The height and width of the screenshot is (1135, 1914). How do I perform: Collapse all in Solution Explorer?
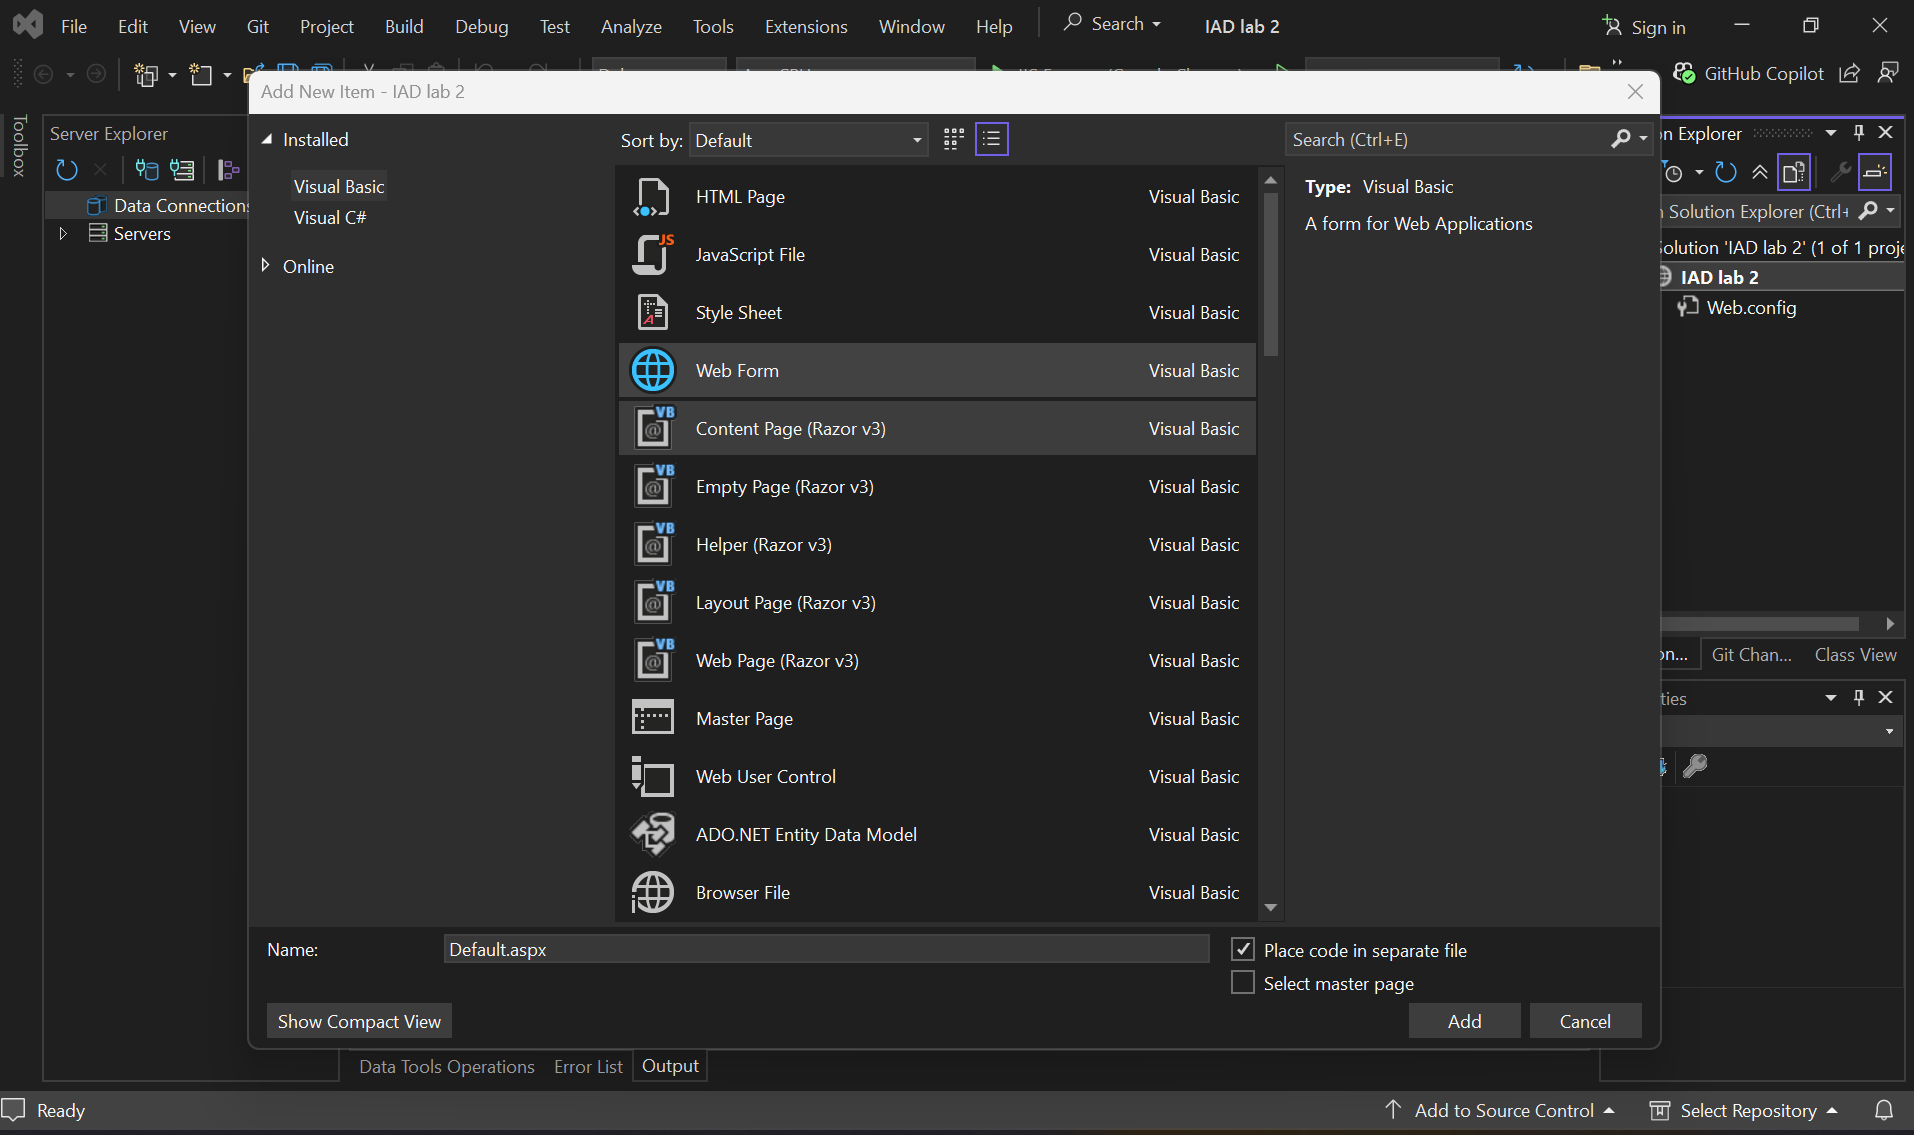click(x=1760, y=172)
